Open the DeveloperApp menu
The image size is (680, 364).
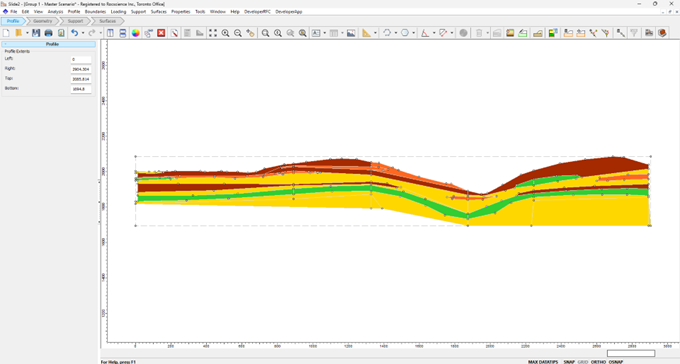click(x=288, y=12)
